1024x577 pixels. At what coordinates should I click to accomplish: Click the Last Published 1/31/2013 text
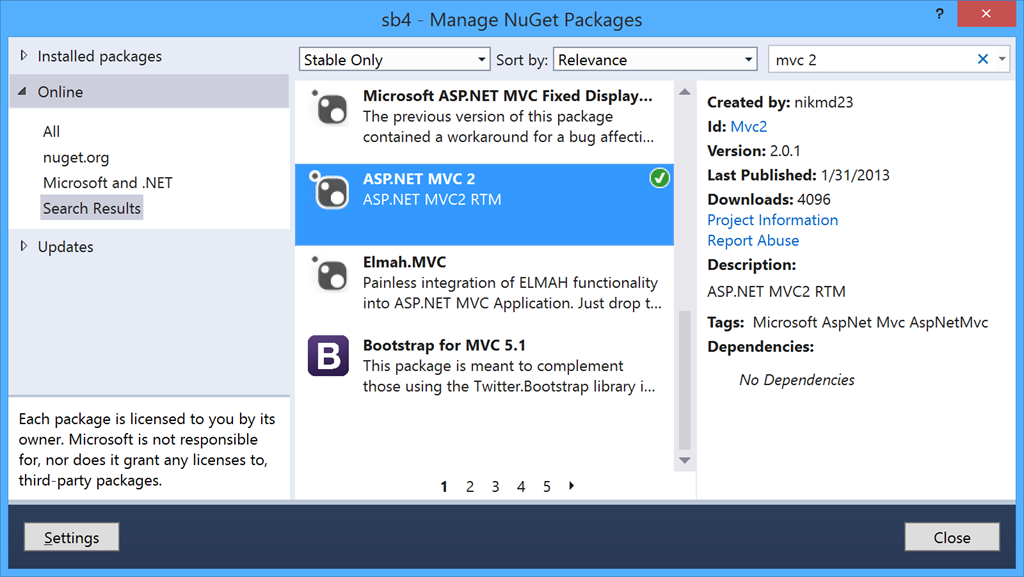click(x=799, y=175)
